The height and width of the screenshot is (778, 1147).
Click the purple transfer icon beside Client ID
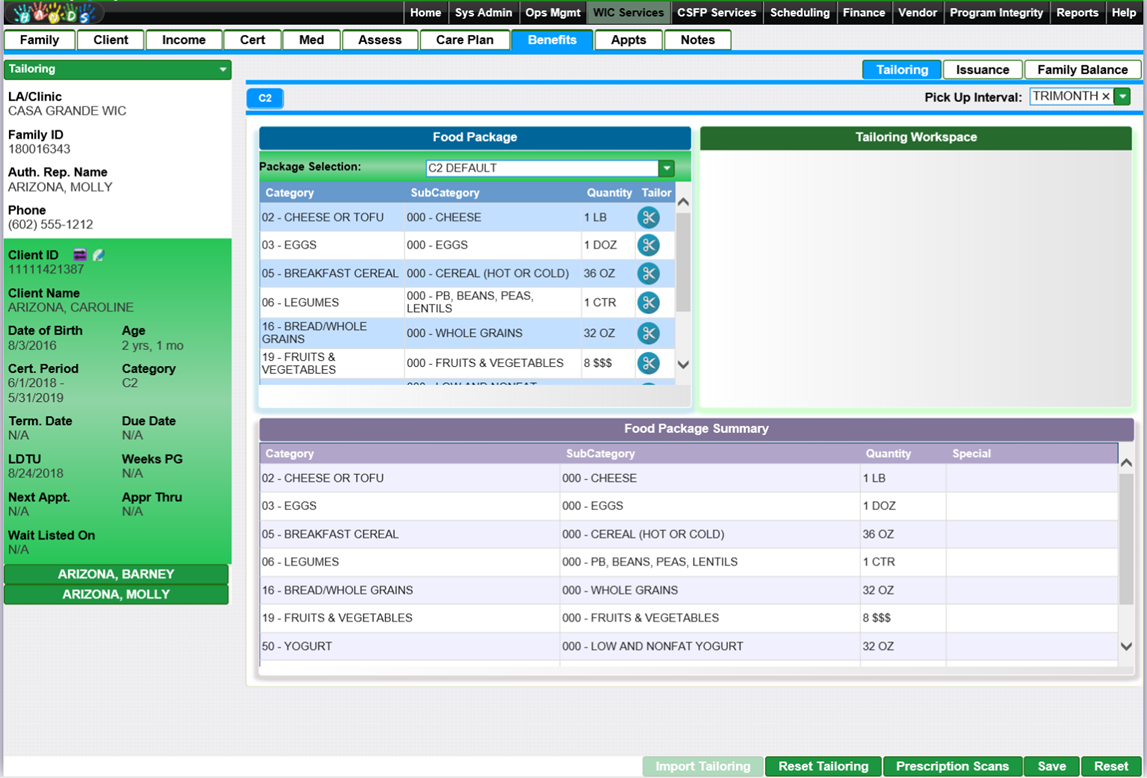80,256
